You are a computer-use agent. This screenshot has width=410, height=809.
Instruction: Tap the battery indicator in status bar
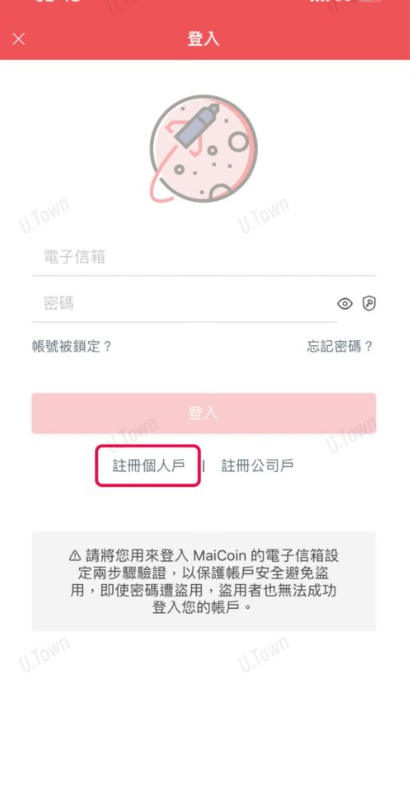(370, 1)
